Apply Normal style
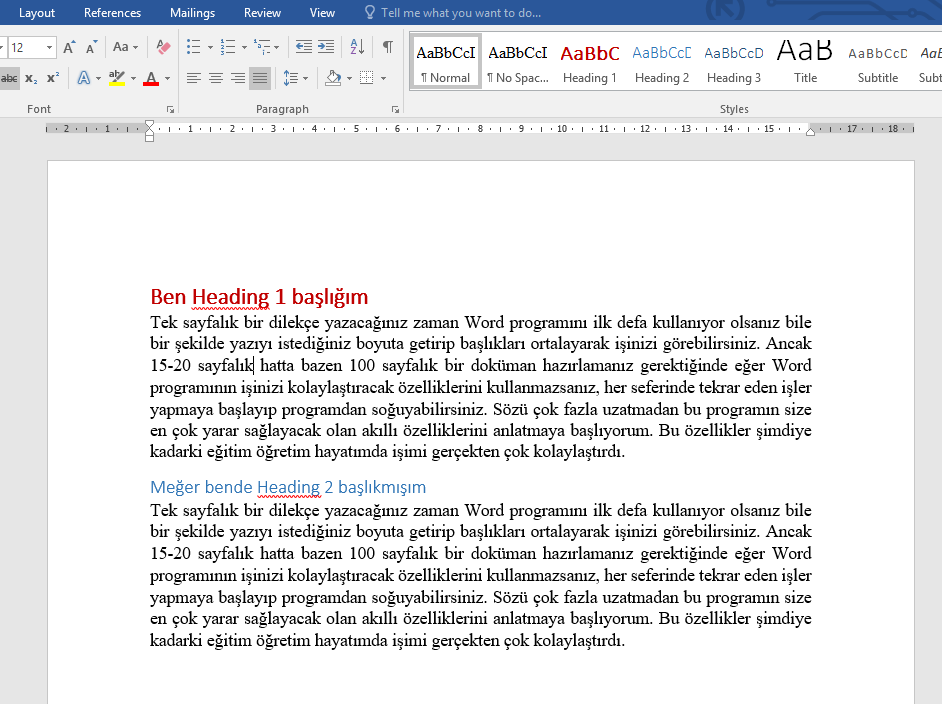Viewport: 942px width, 704px height. [446, 63]
